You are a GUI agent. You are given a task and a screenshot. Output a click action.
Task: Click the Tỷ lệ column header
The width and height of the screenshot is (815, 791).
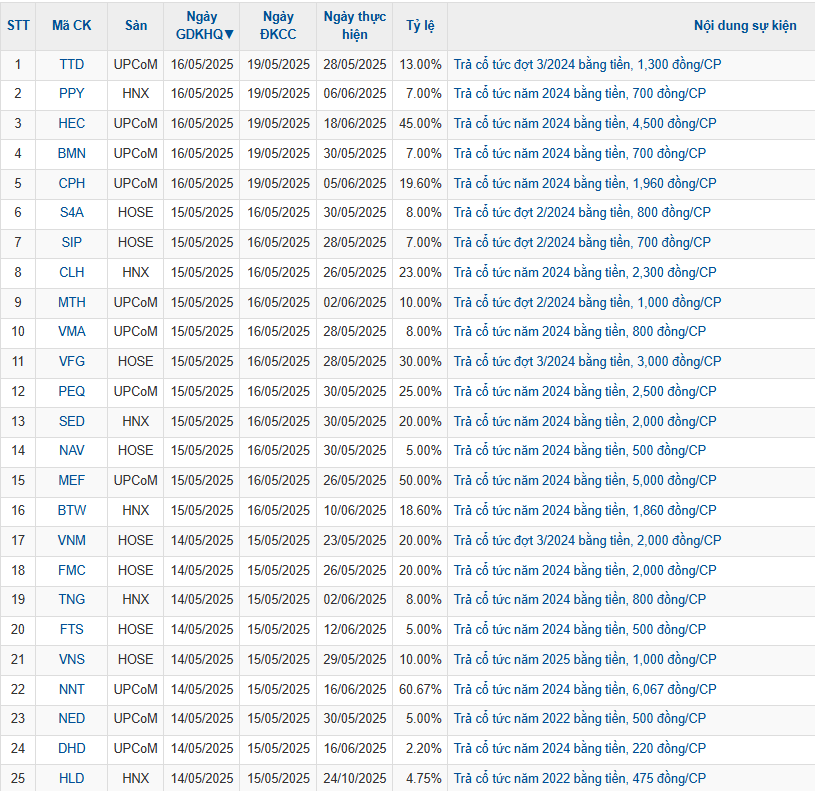[x=420, y=26]
